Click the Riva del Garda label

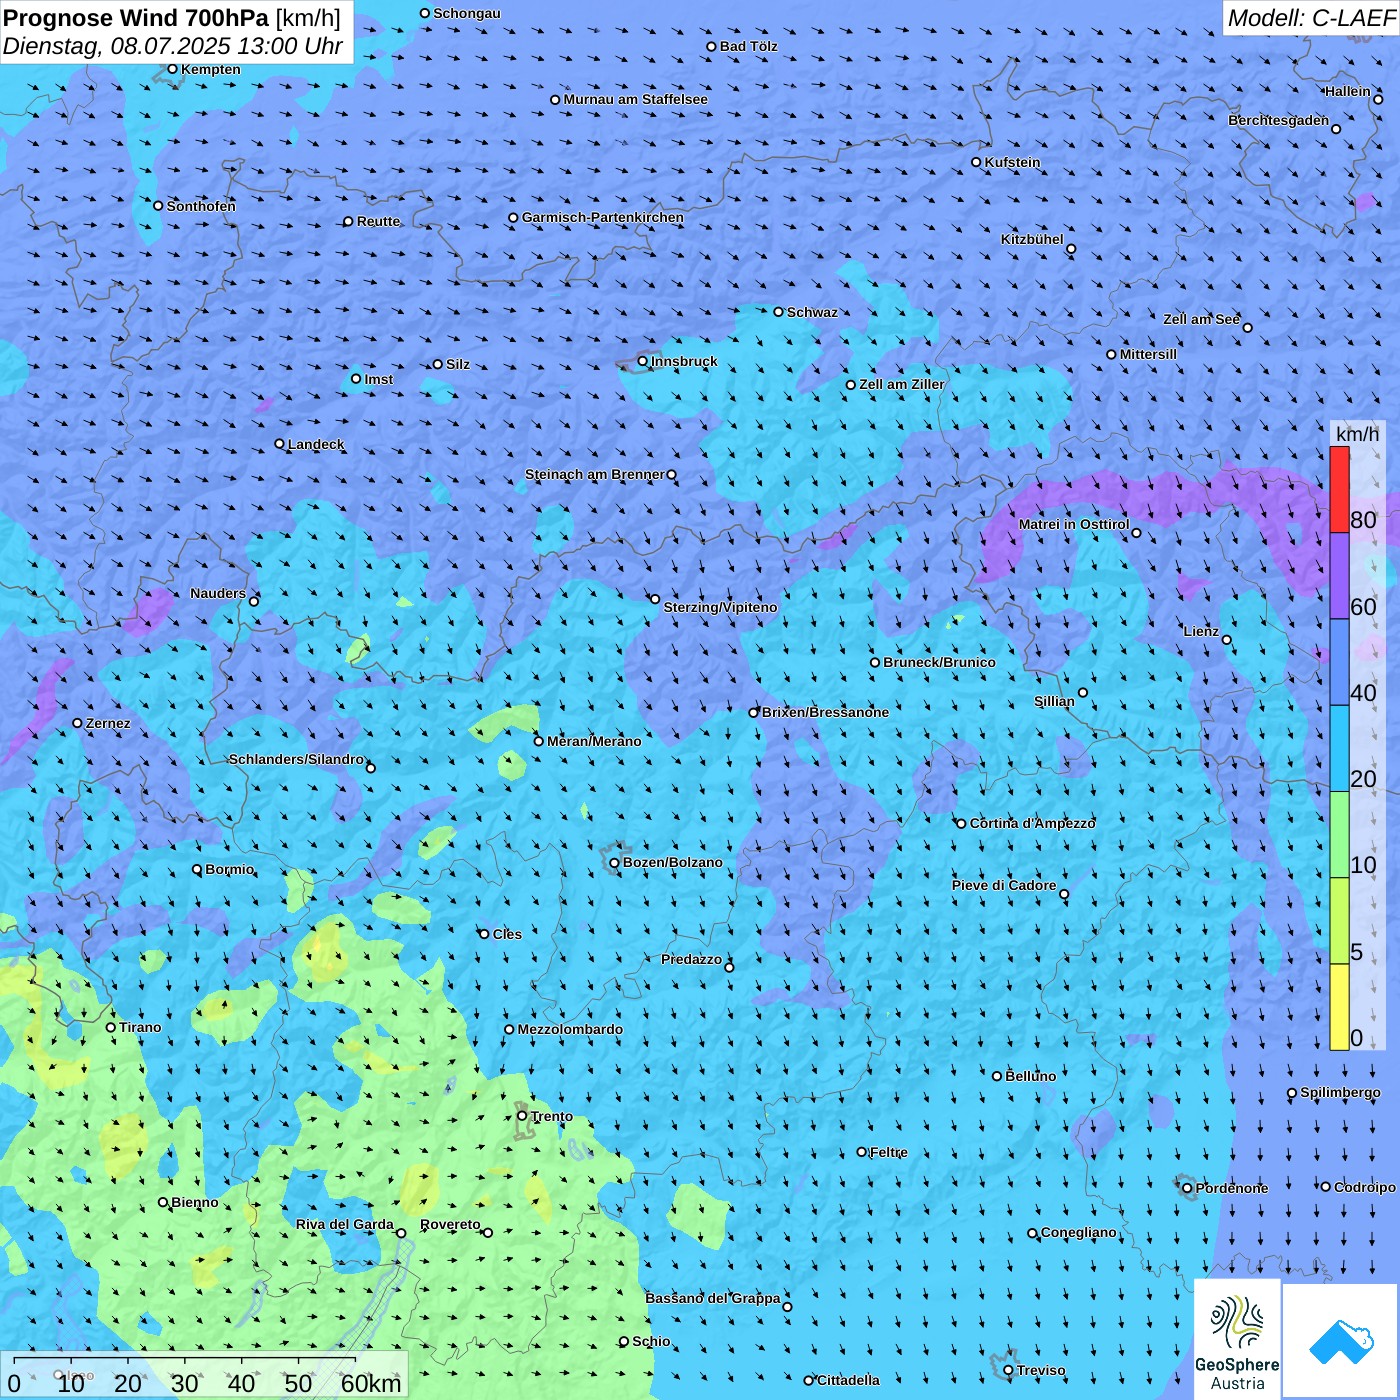[x=344, y=1224]
